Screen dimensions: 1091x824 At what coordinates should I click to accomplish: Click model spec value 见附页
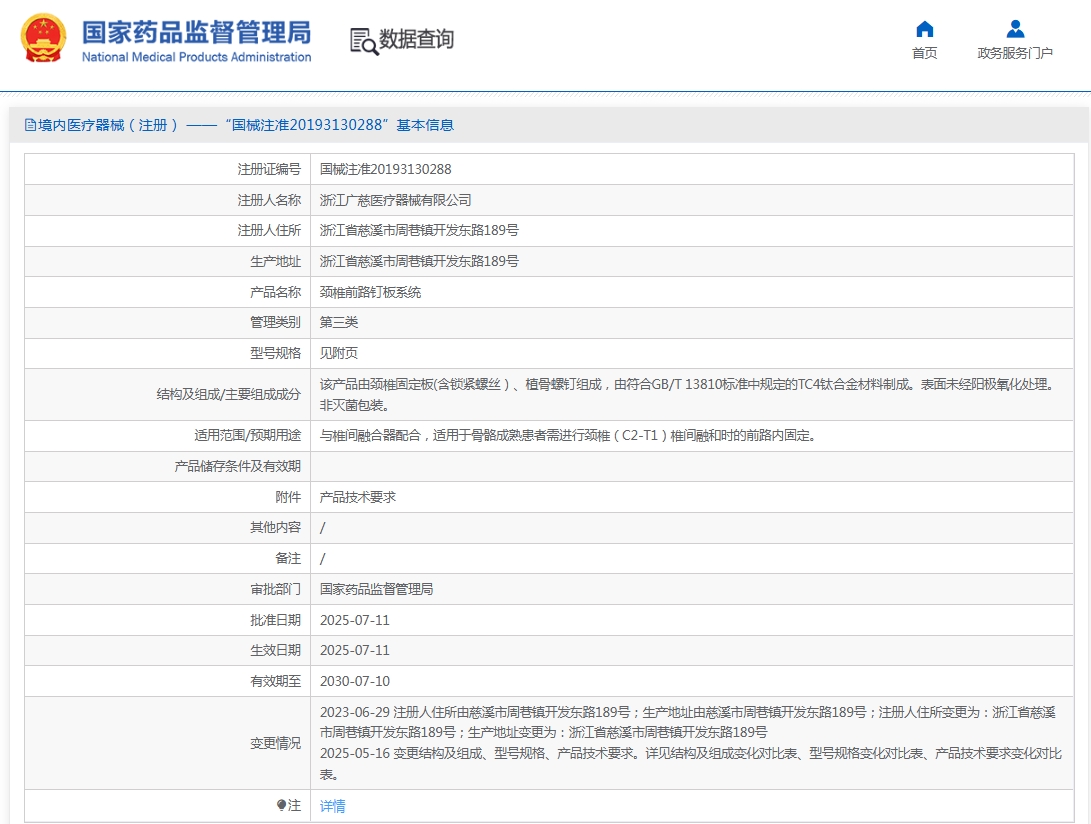coord(339,353)
